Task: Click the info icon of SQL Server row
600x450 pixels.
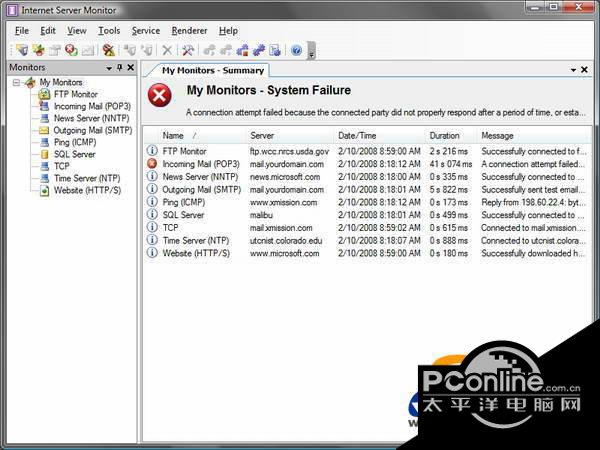Action: pos(152,214)
